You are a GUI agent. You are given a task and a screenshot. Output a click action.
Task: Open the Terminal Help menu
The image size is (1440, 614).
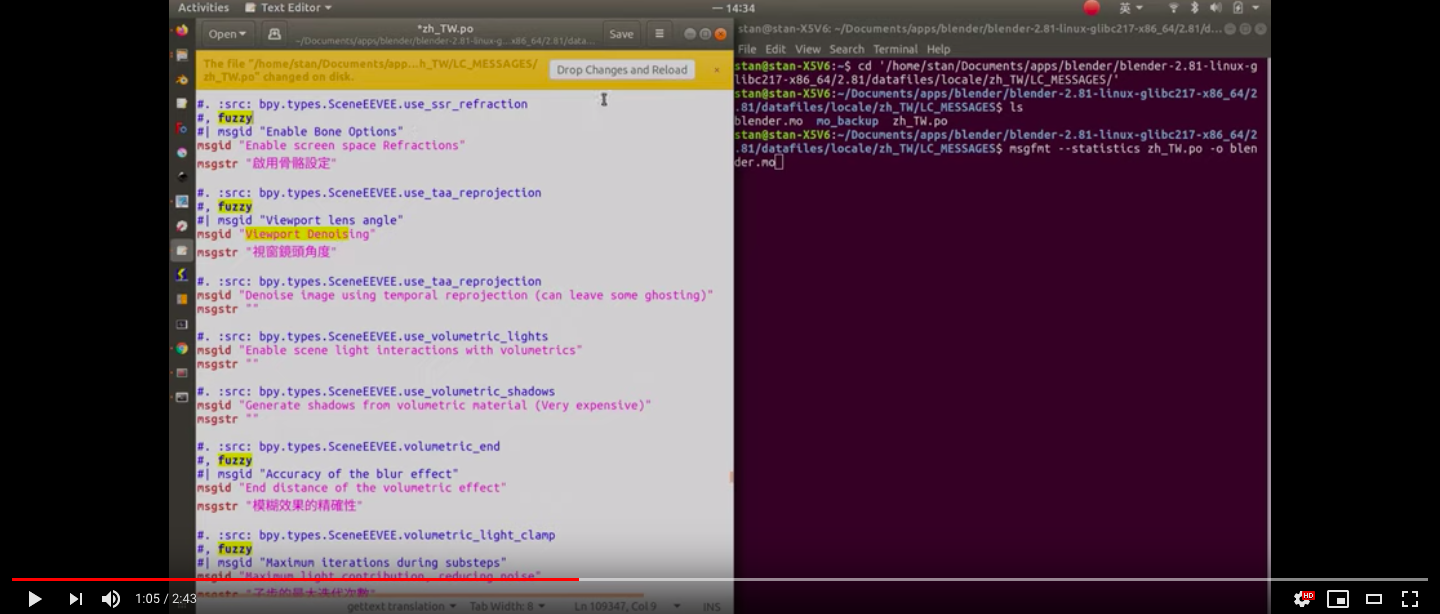pyautogui.click(x=938, y=49)
